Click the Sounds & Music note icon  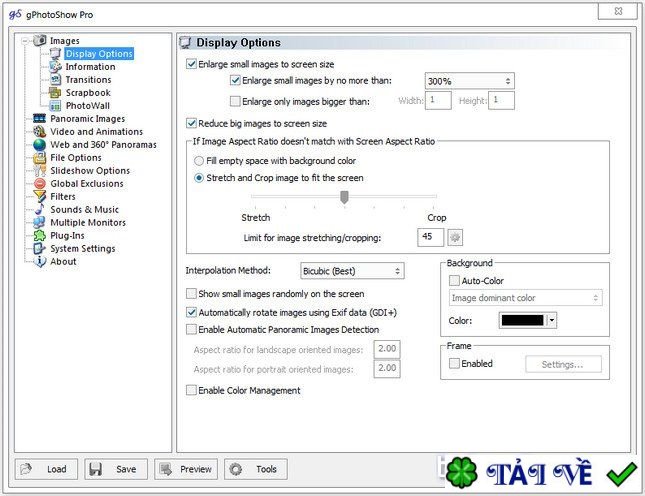coord(39,210)
